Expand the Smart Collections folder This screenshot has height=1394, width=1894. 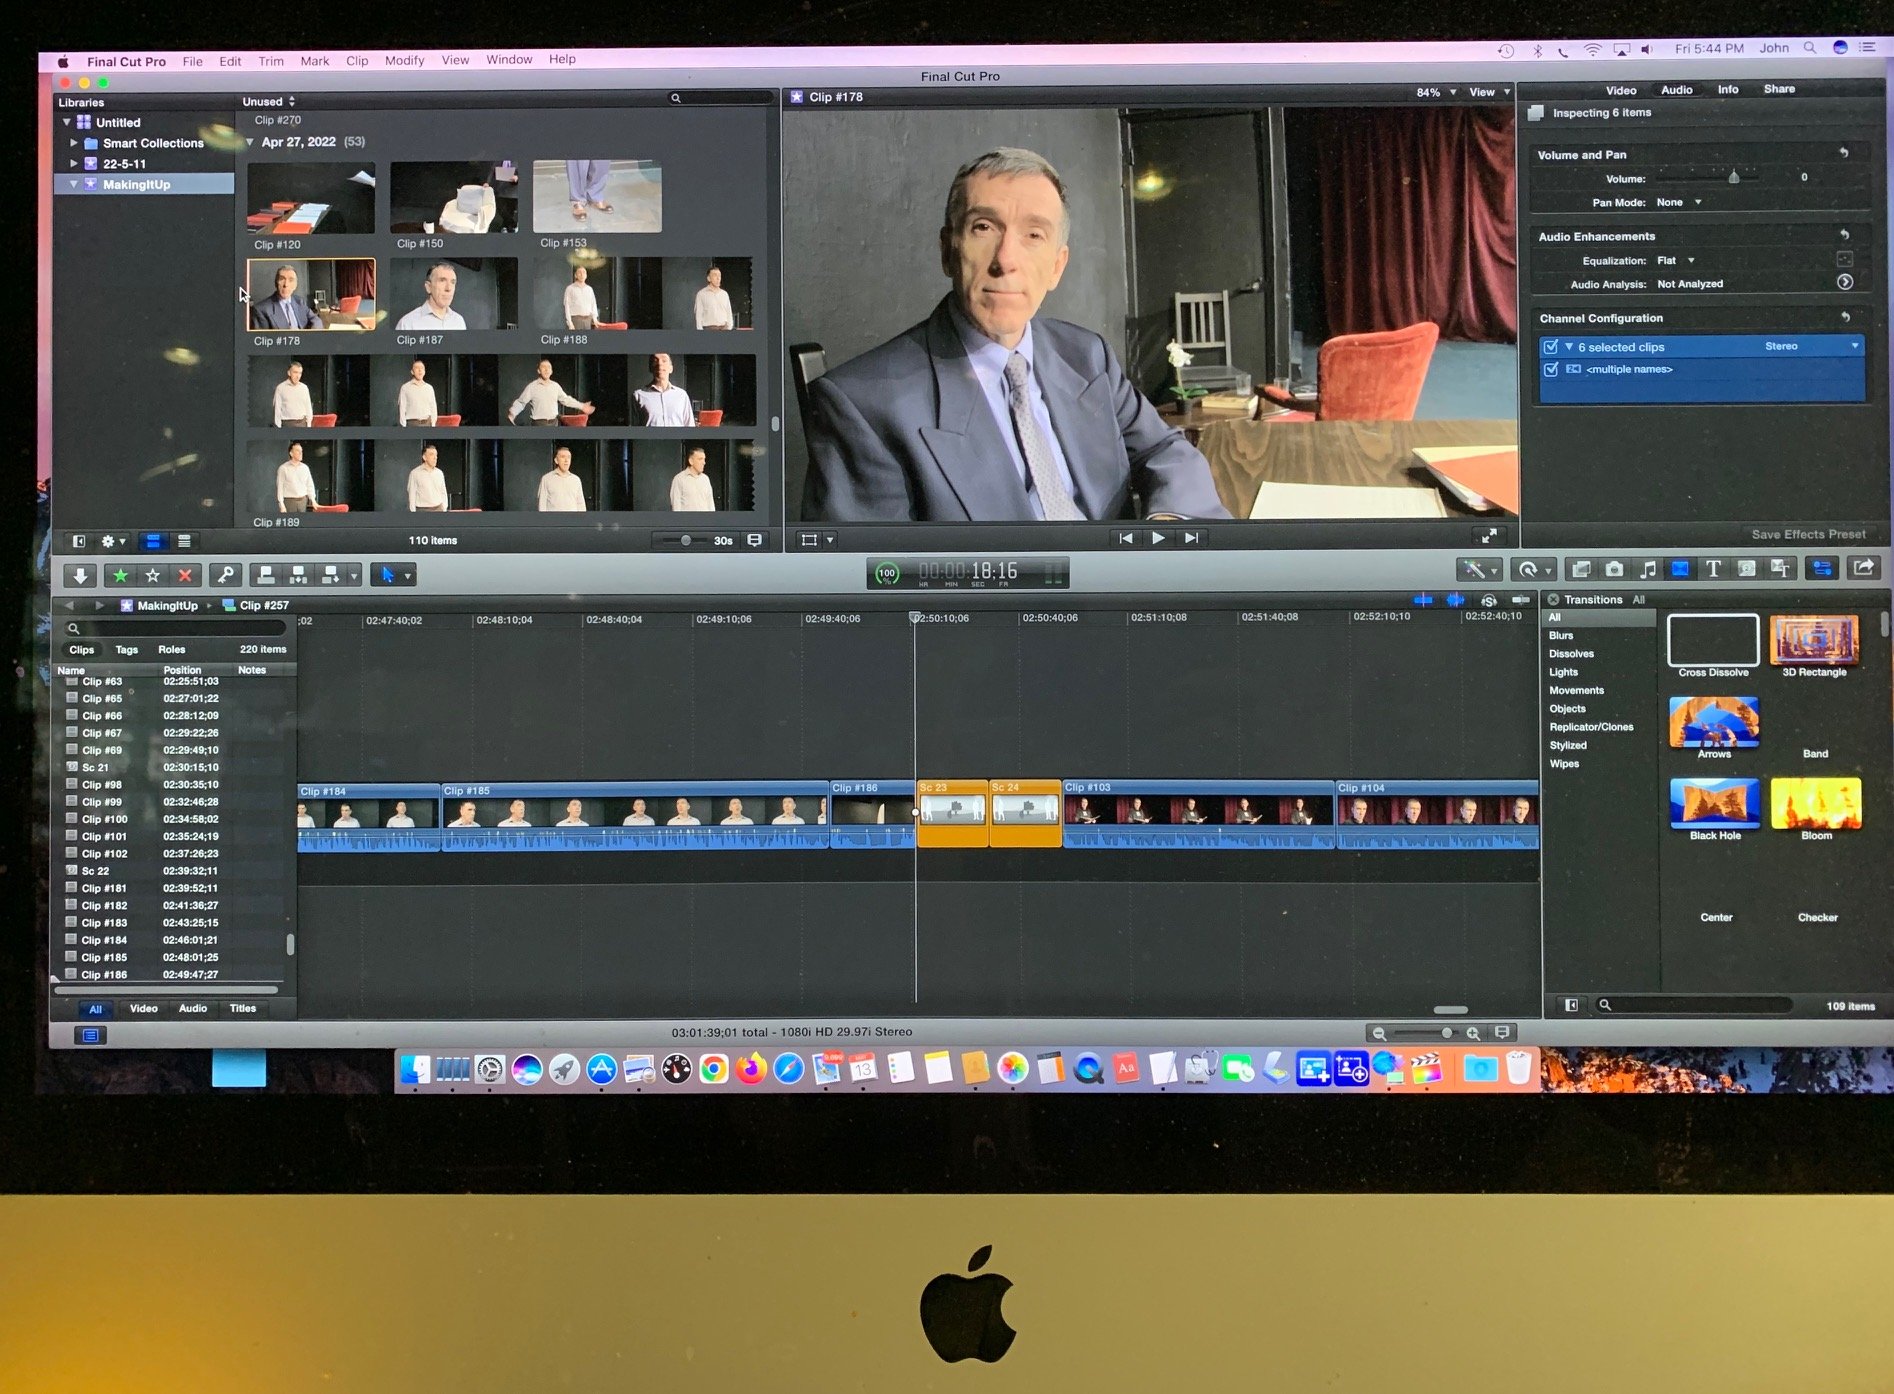(x=74, y=143)
